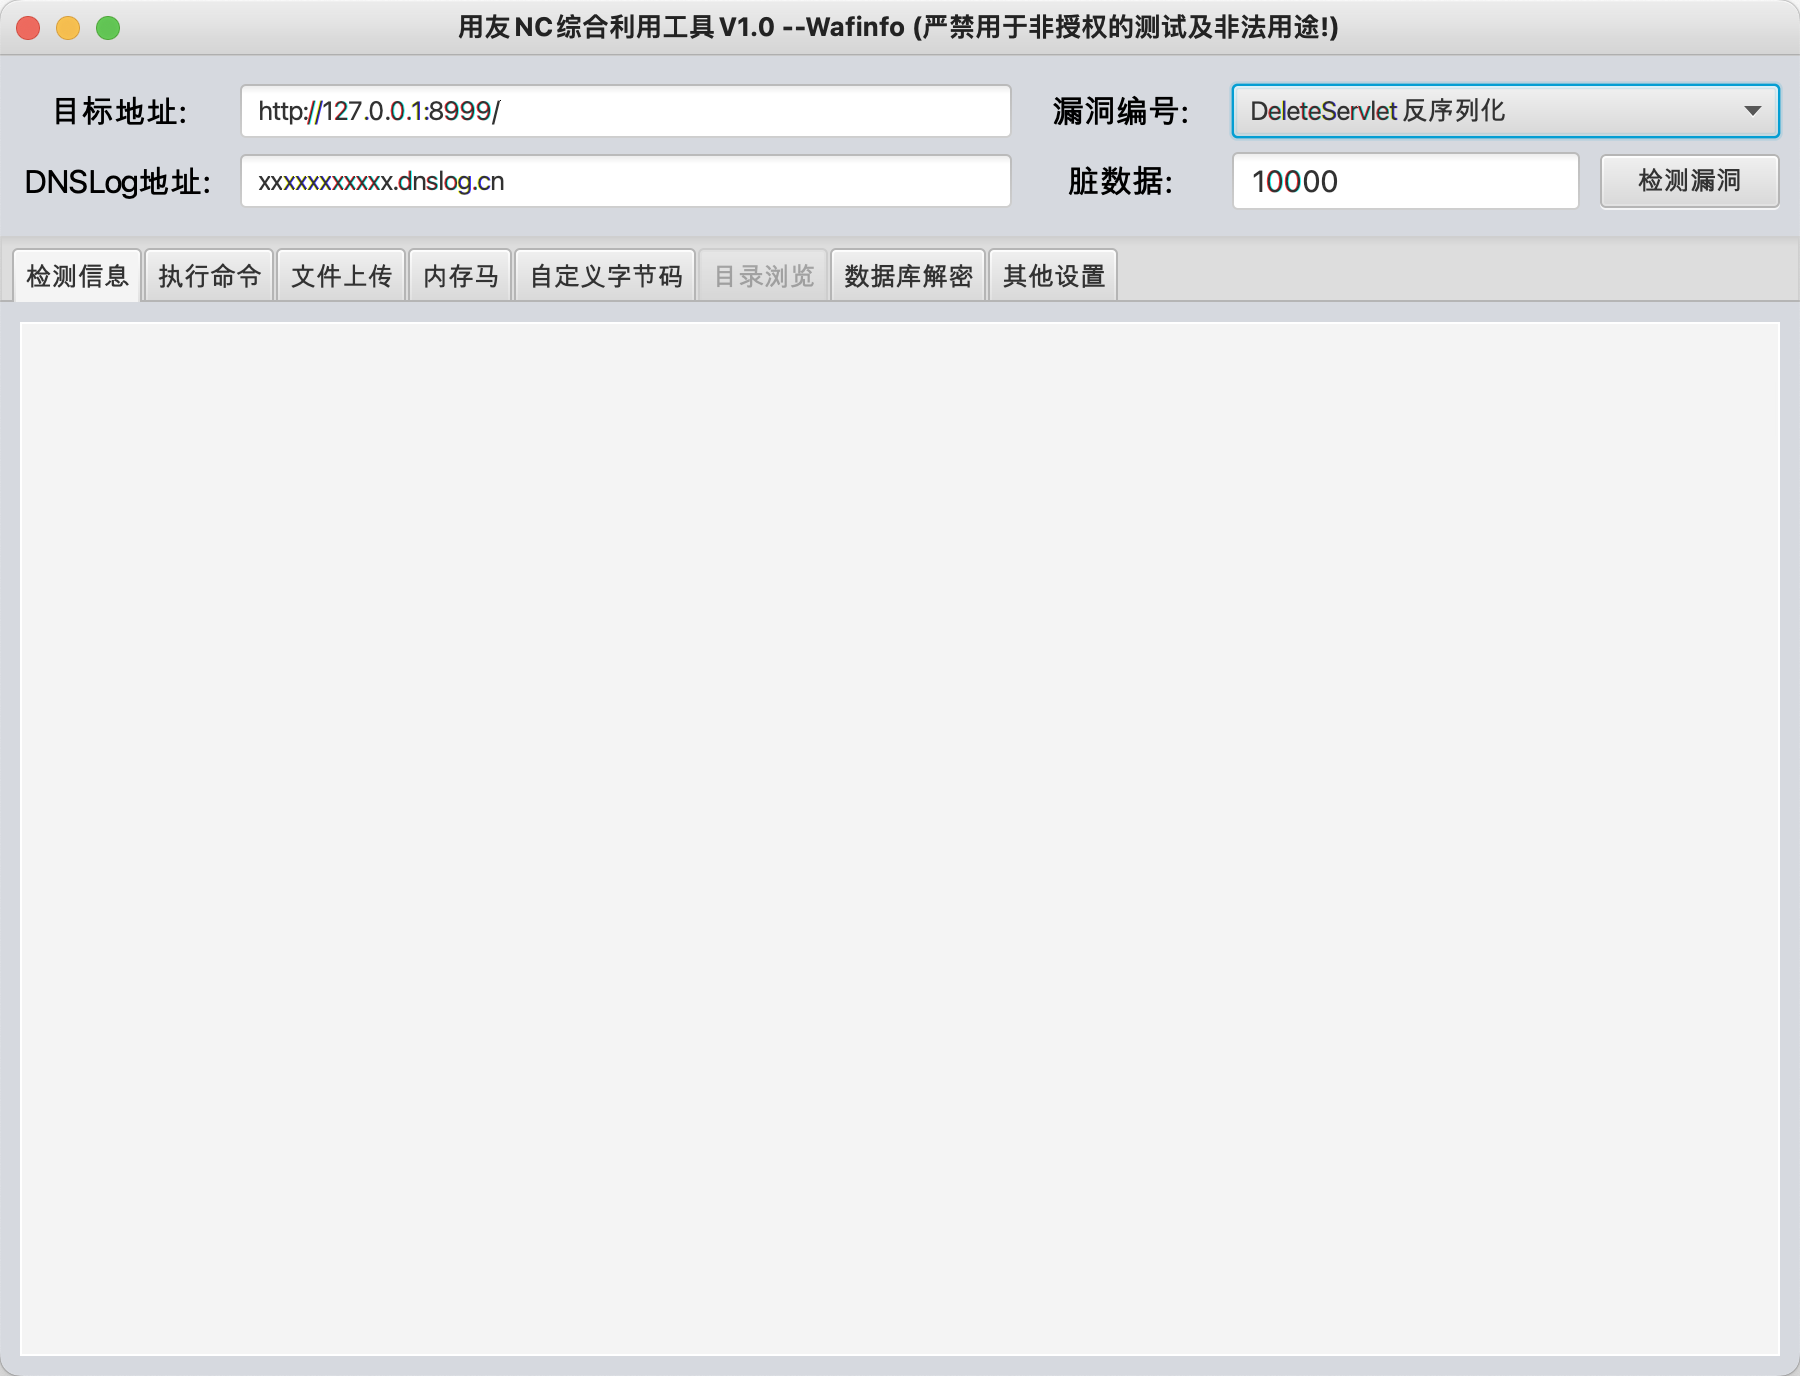Viewport: 1800px width, 1376px height.
Task: Click the 检测漏洞 button
Action: [x=1689, y=181]
